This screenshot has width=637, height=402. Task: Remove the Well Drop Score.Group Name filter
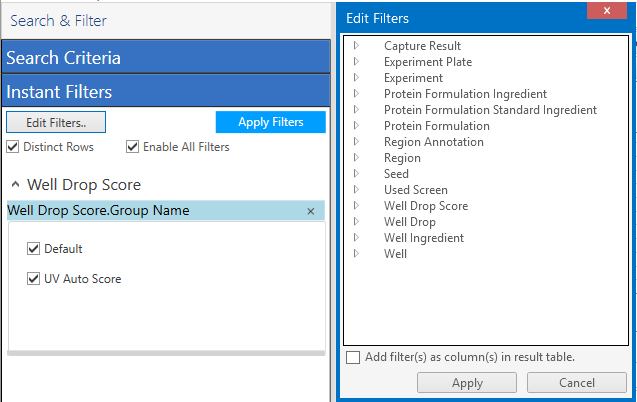pyautogui.click(x=311, y=211)
